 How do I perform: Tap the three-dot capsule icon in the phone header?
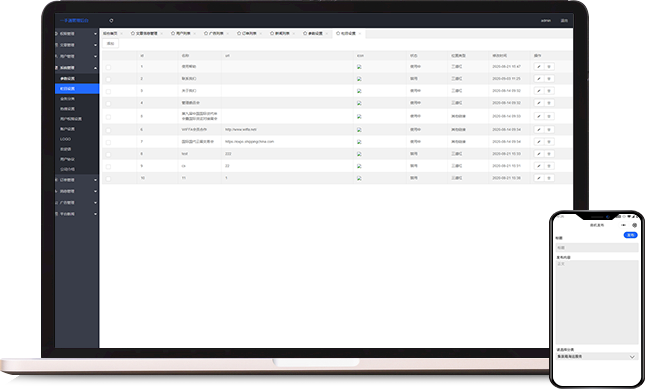(x=623, y=225)
